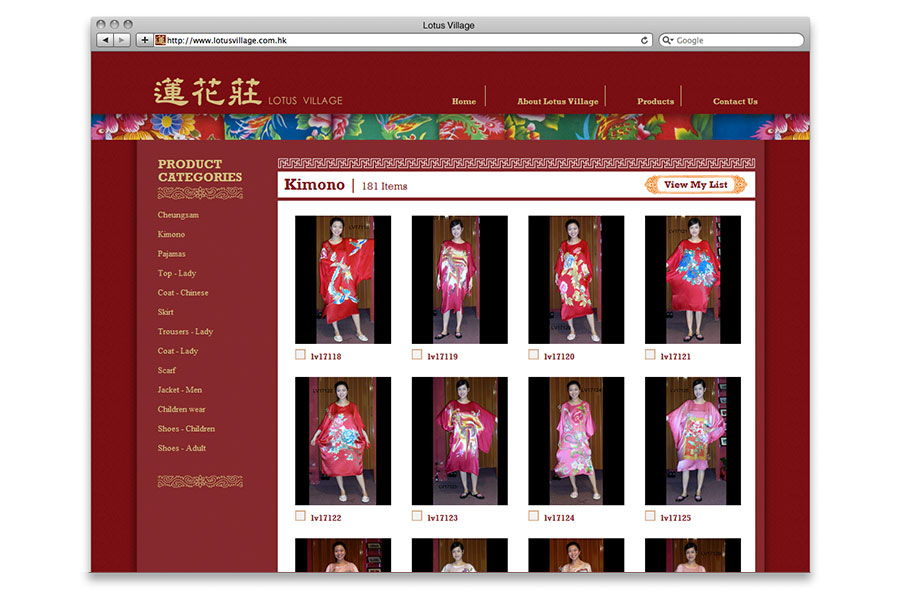Click the browser back arrow button

click(x=105, y=40)
